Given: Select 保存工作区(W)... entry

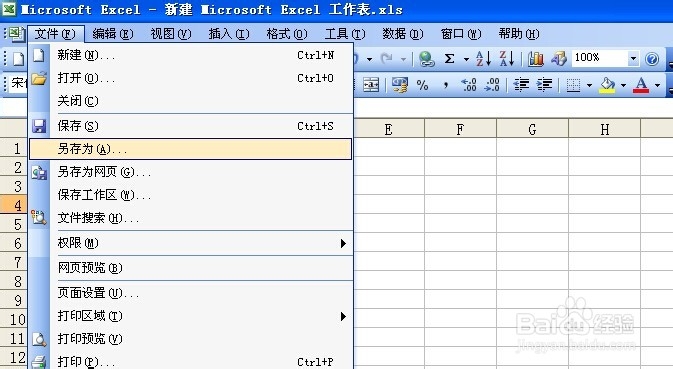Looking at the screenshot, I should click(x=191, y=195).
